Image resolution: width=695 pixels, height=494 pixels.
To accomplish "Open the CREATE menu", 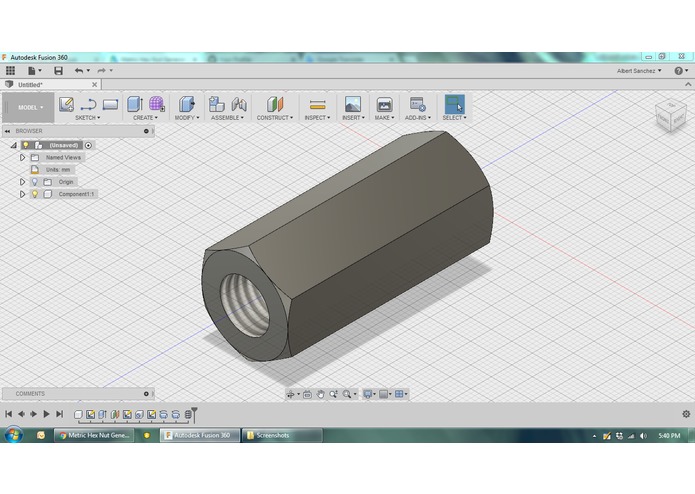I will tap(145, 118).
